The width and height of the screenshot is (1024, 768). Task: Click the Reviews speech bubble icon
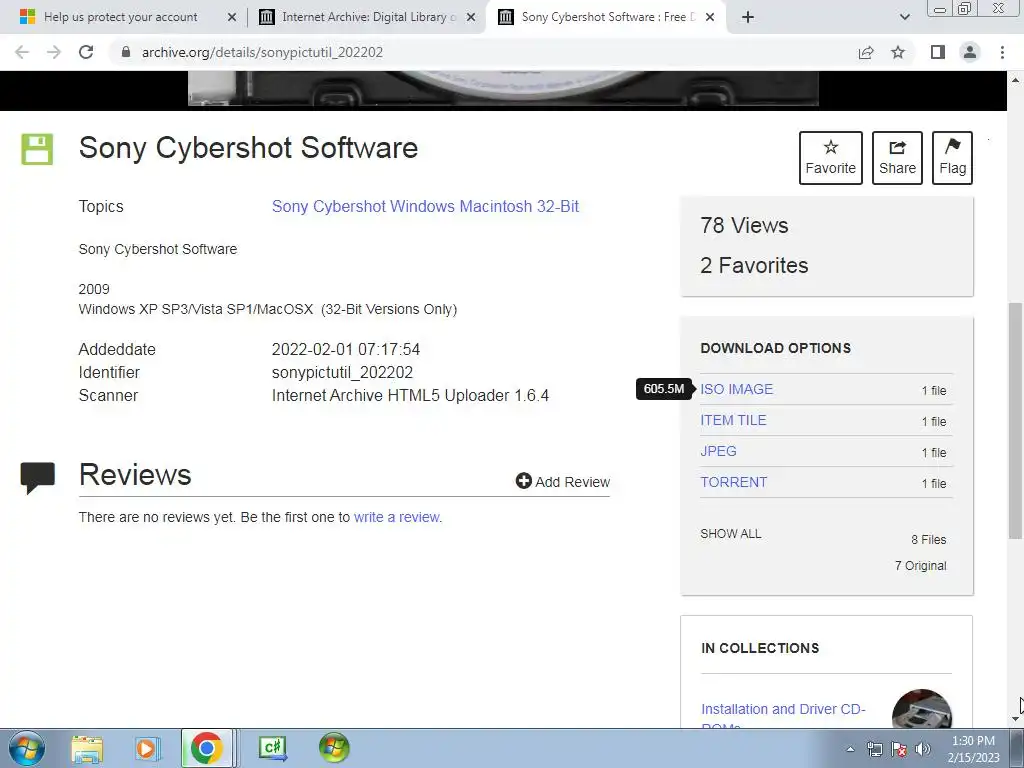(38, 477)
